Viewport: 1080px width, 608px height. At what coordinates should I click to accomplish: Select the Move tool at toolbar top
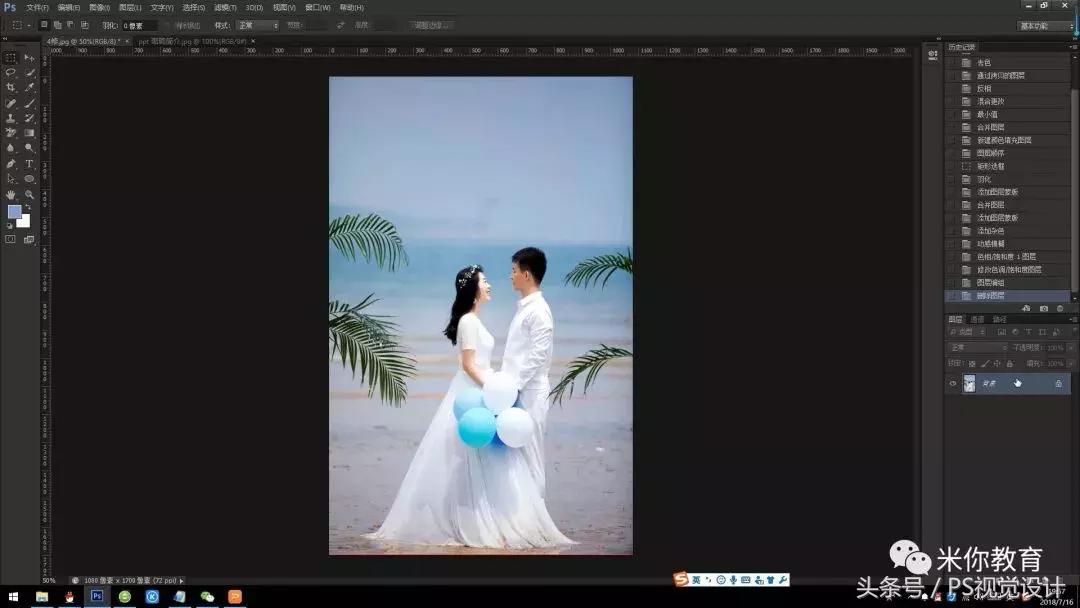coord(27,59)
